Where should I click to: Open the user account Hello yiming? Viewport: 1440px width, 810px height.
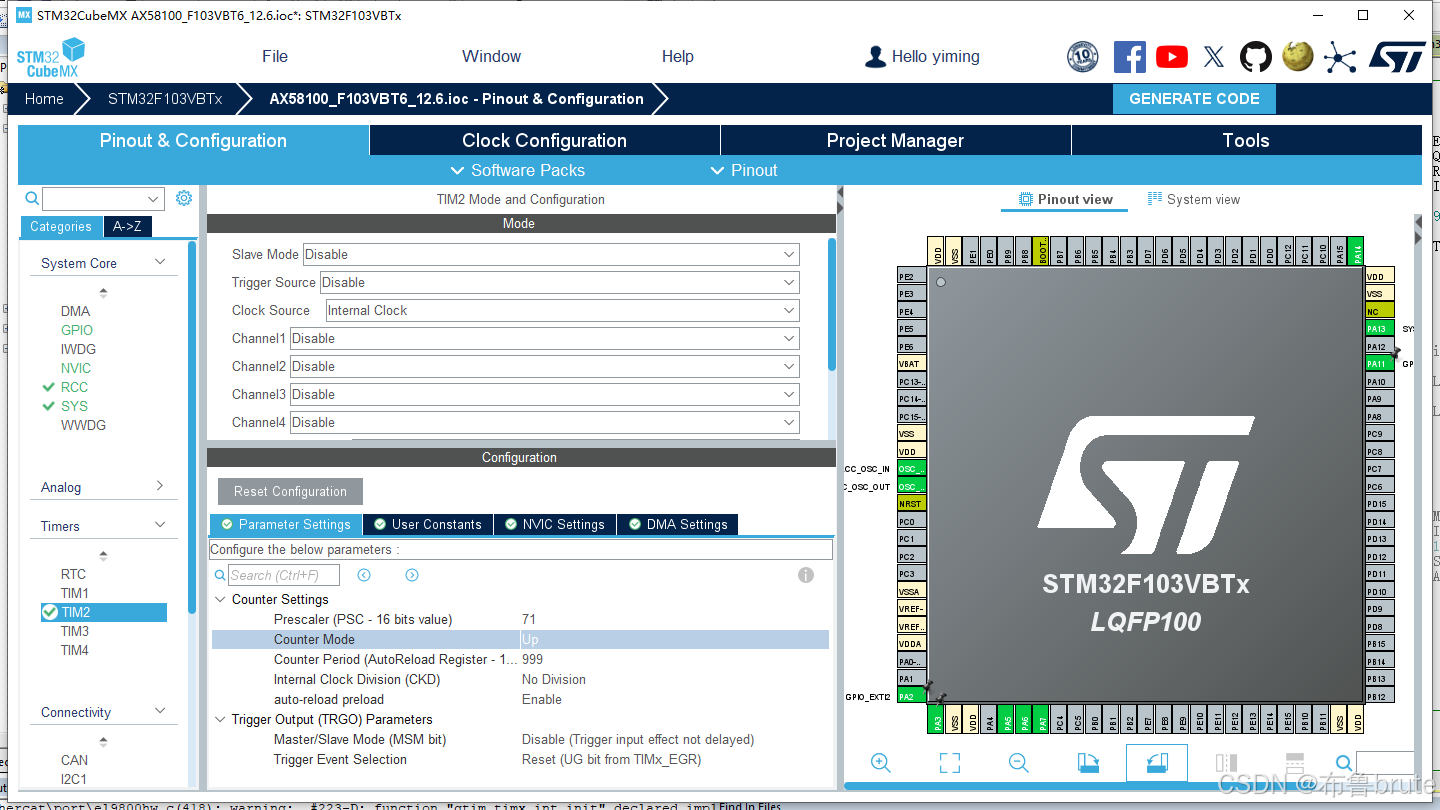[x=922, y=57]
